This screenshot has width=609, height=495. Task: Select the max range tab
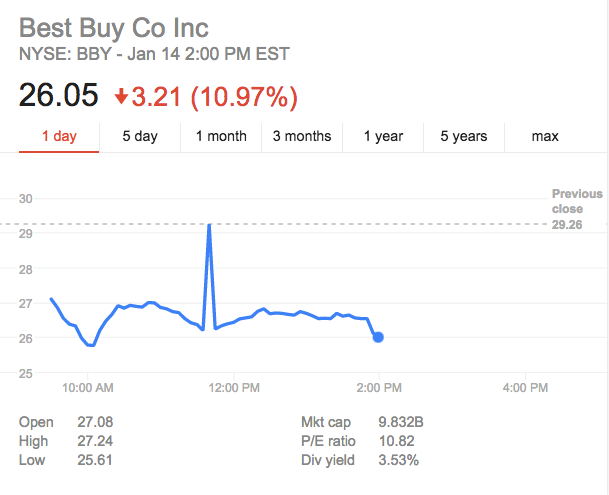(545, 136)
